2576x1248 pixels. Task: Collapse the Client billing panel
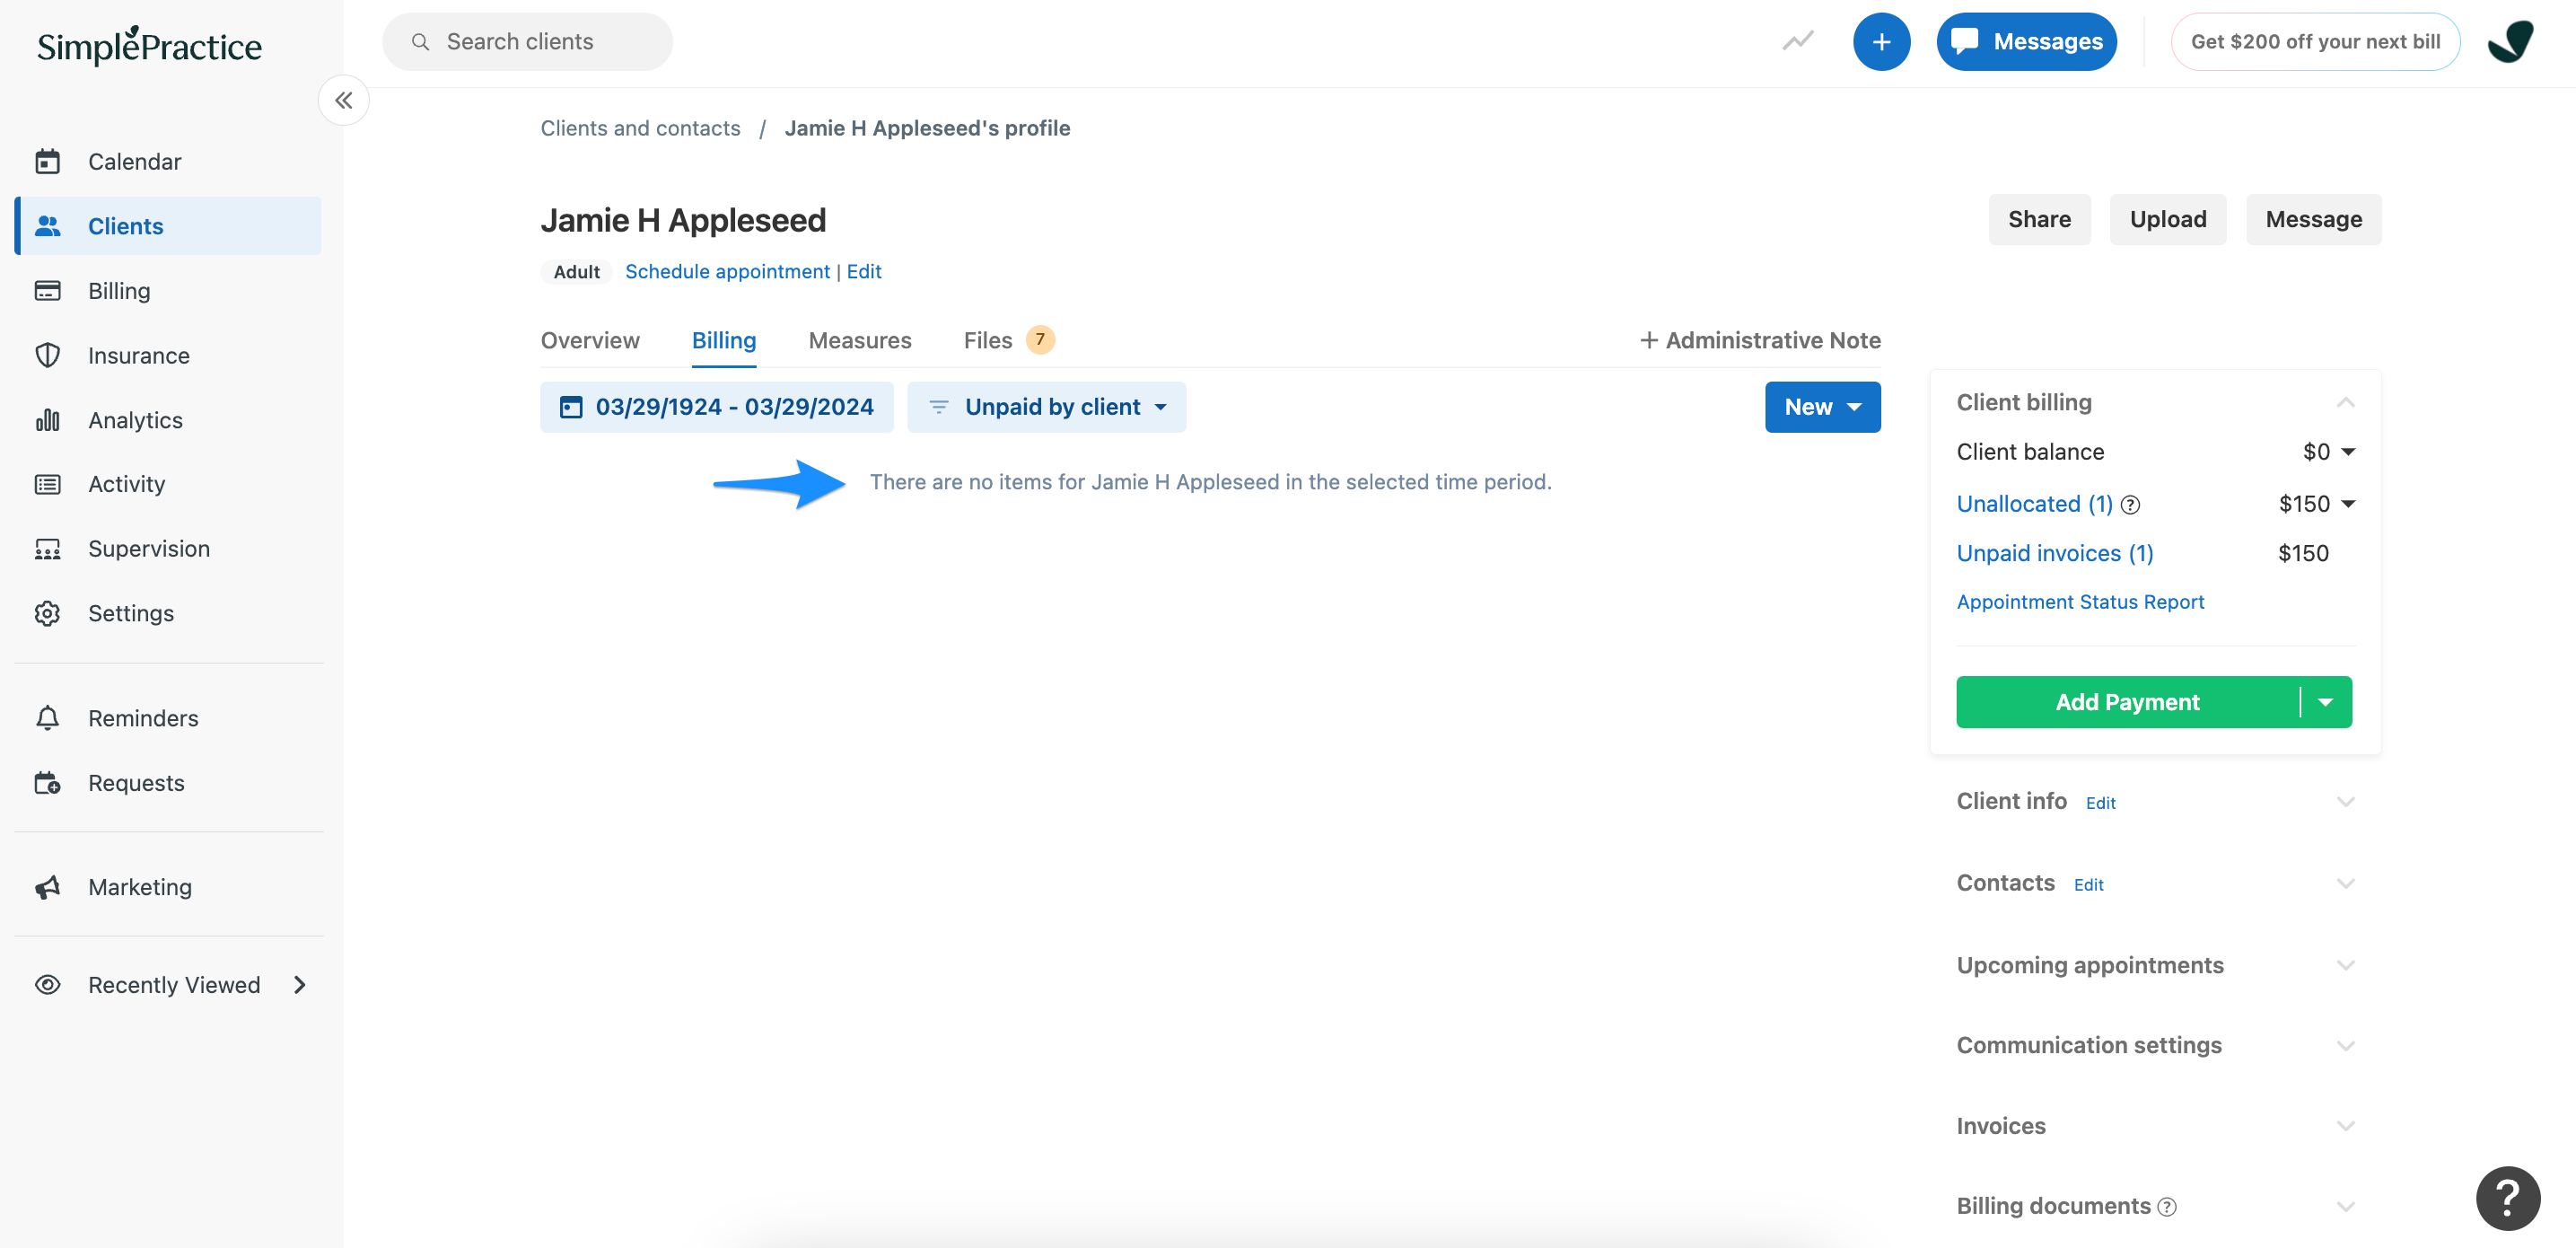click(x=2346, y=401)
